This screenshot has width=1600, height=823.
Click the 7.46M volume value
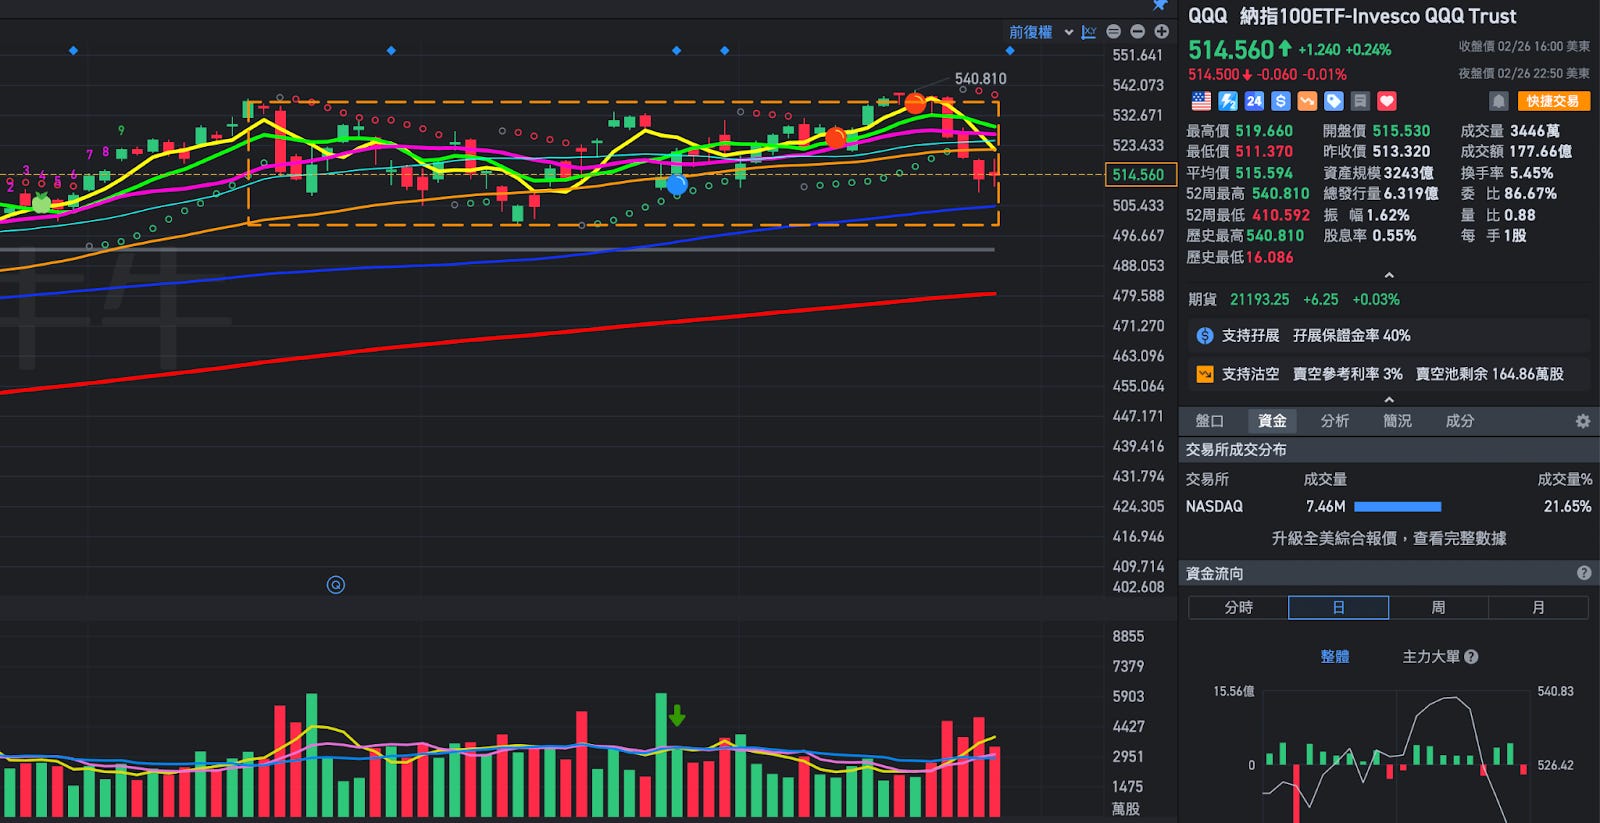(x=1325, y=507)
